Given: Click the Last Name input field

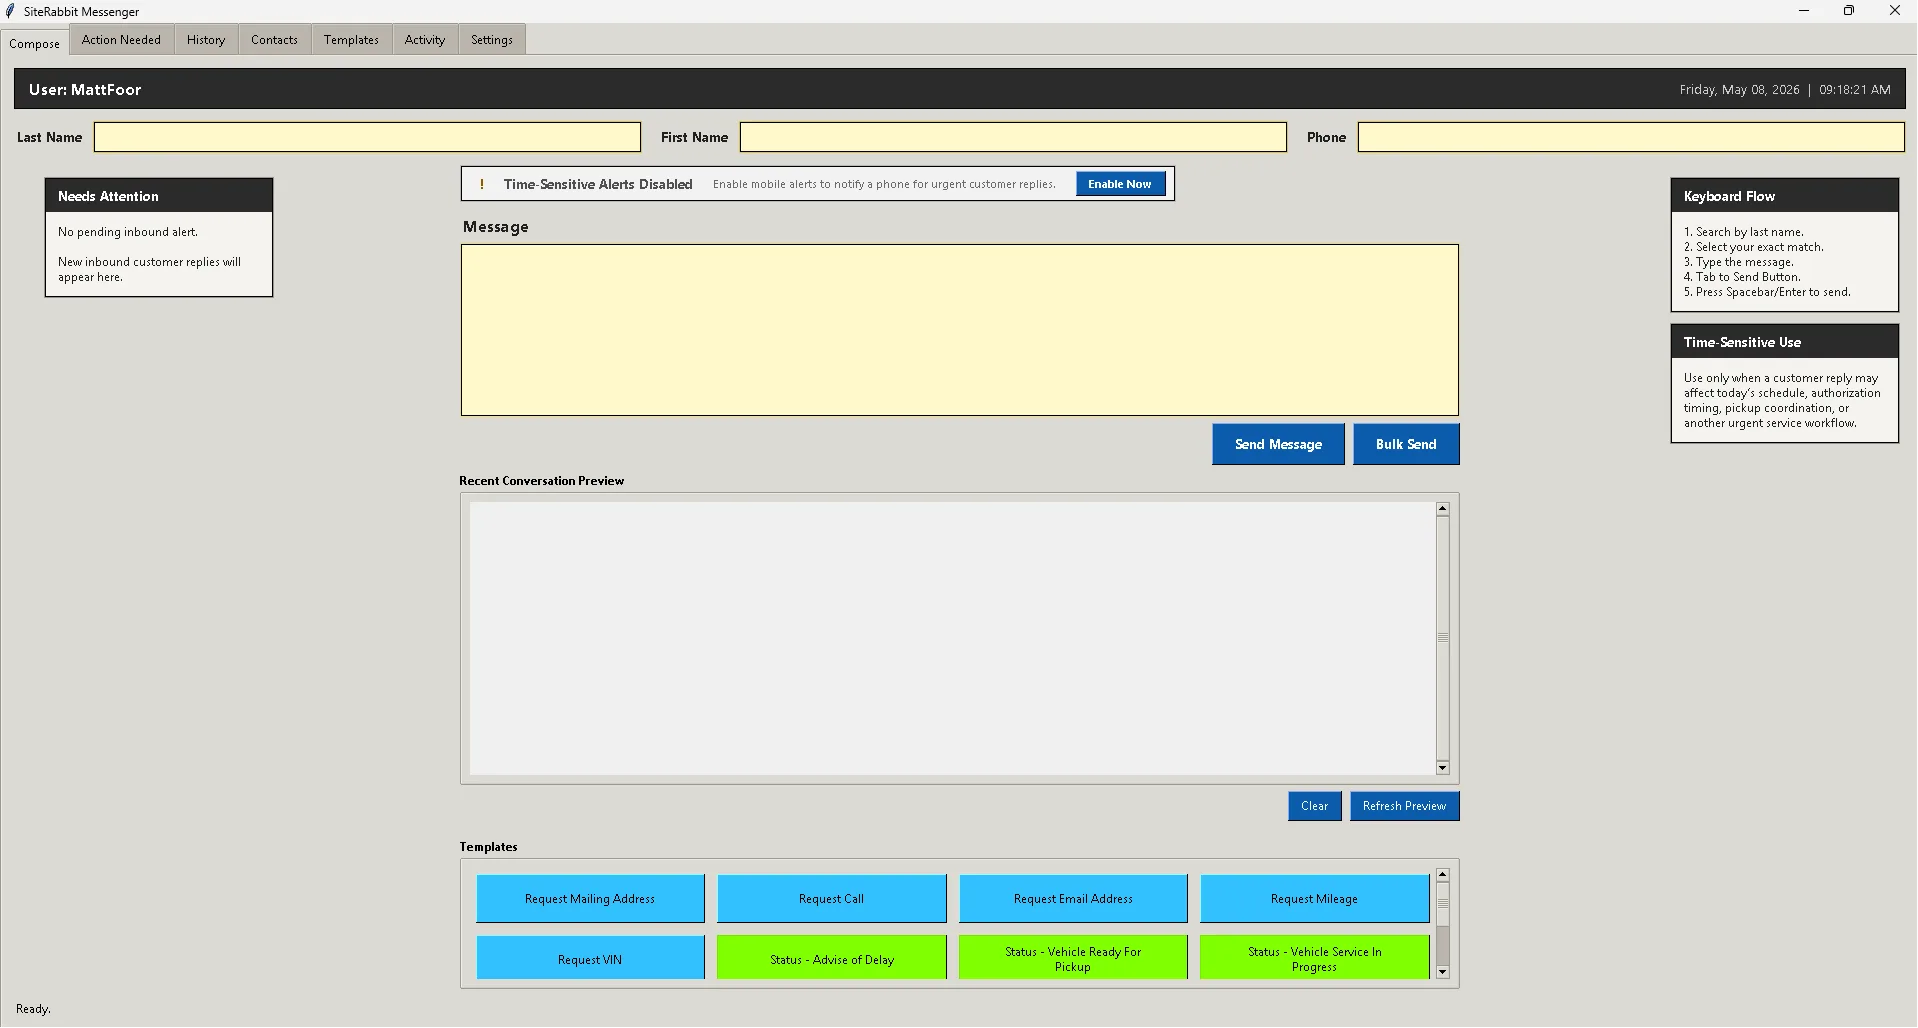Looking at the screenshot, I should click(x=367, y=137).
